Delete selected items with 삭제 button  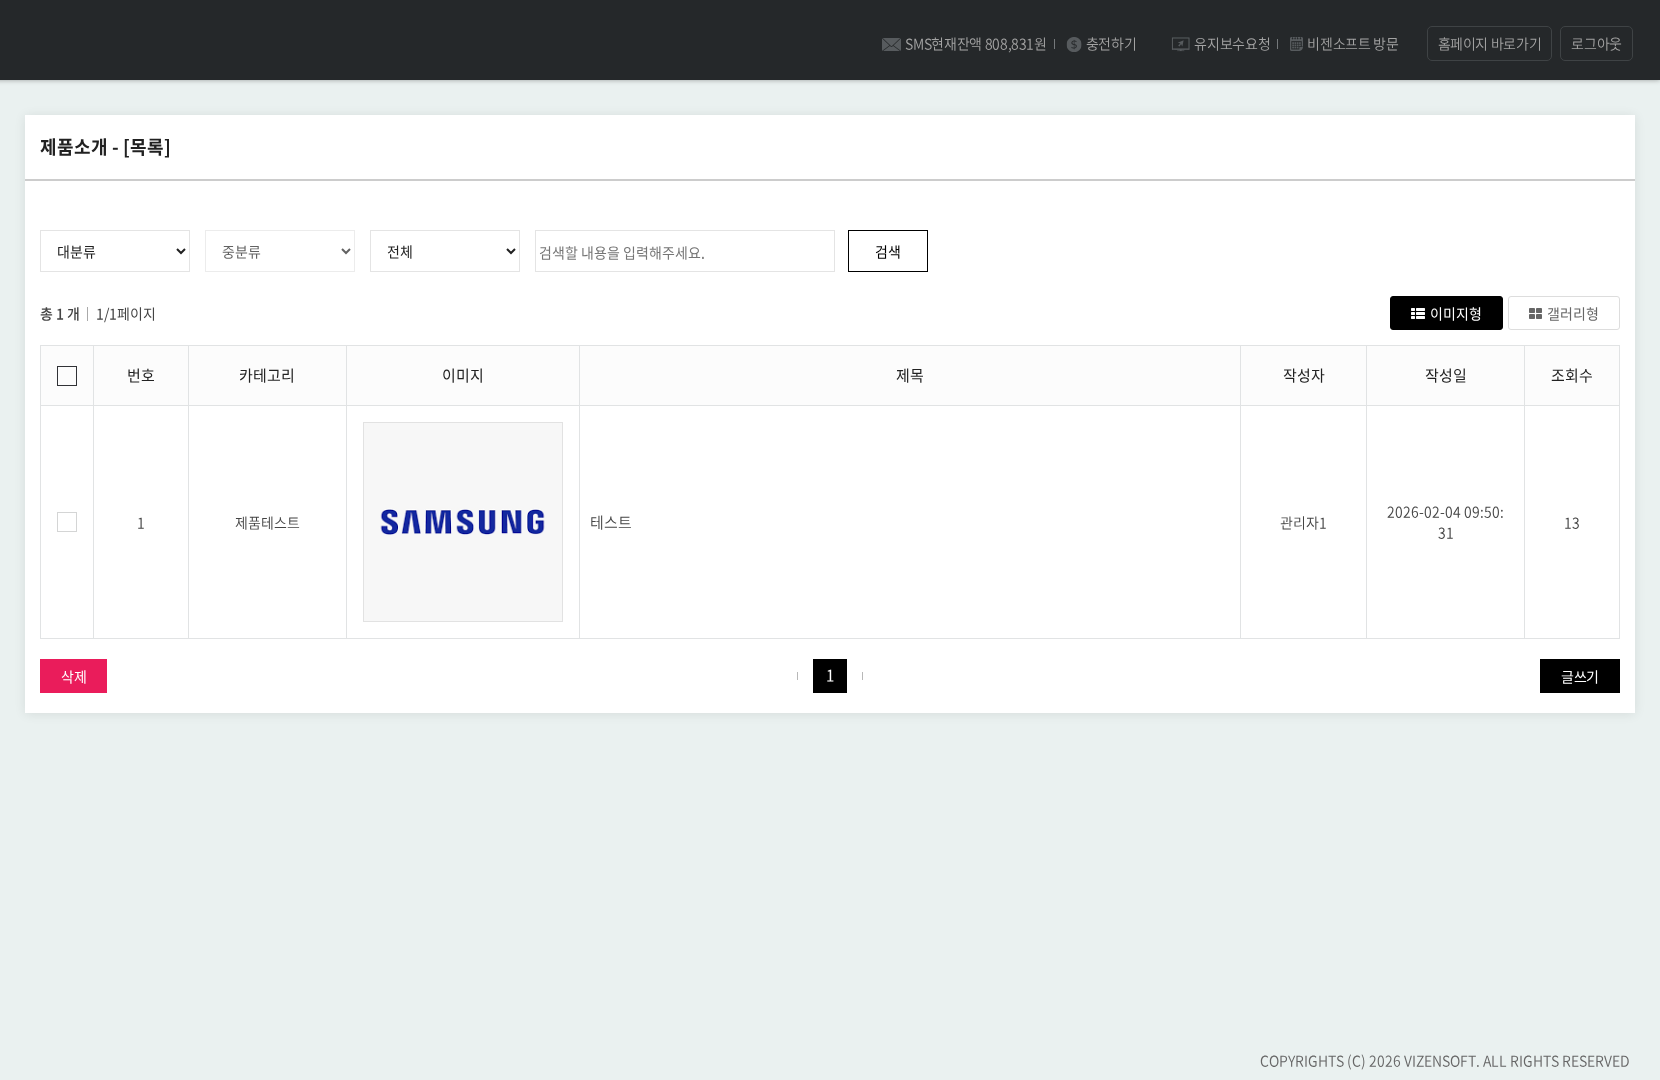click(x=73, y=676)
